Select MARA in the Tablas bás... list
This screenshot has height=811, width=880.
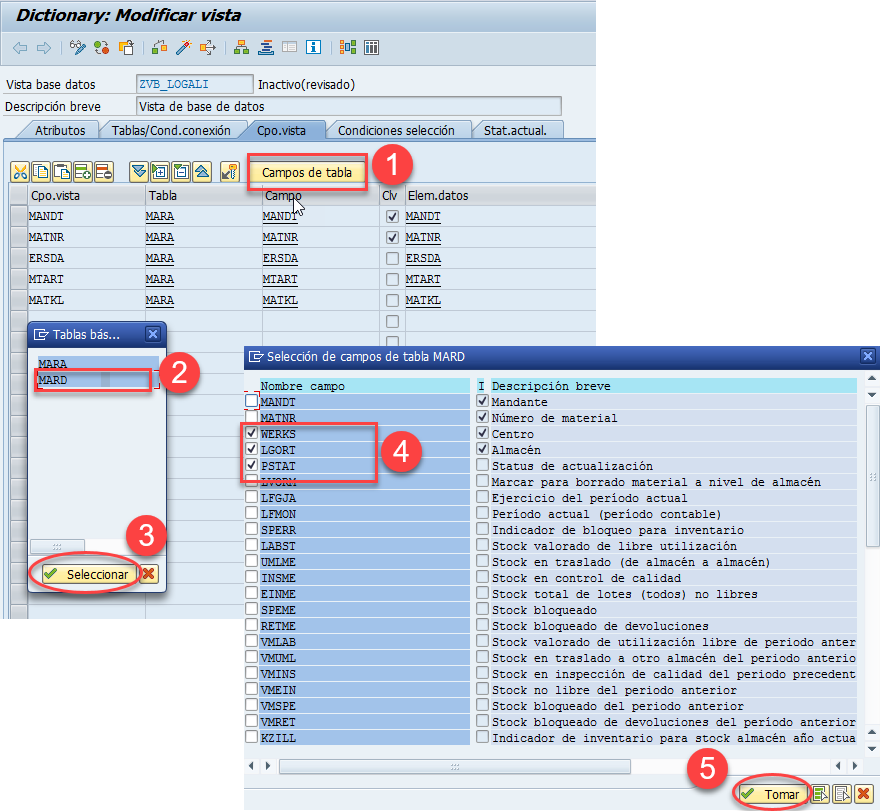pyautogui.click(x=98, y=364)
